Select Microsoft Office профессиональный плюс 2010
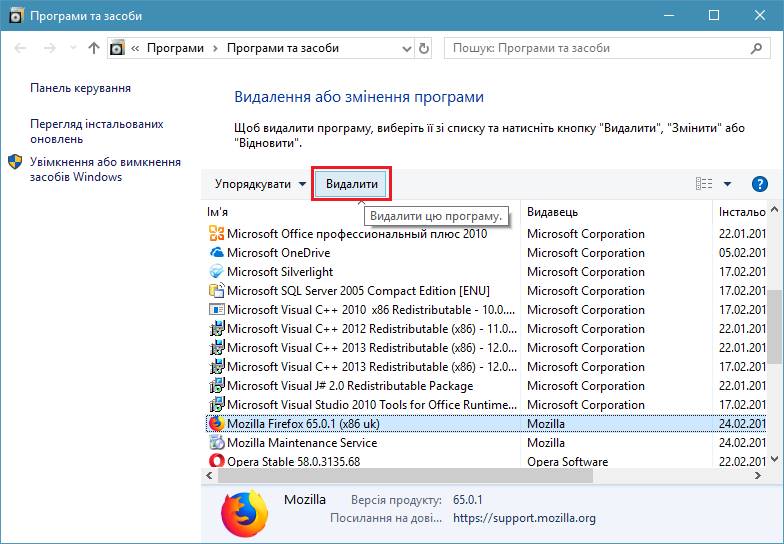This screenshot has height=544, width=784. [x=357, y=234]
